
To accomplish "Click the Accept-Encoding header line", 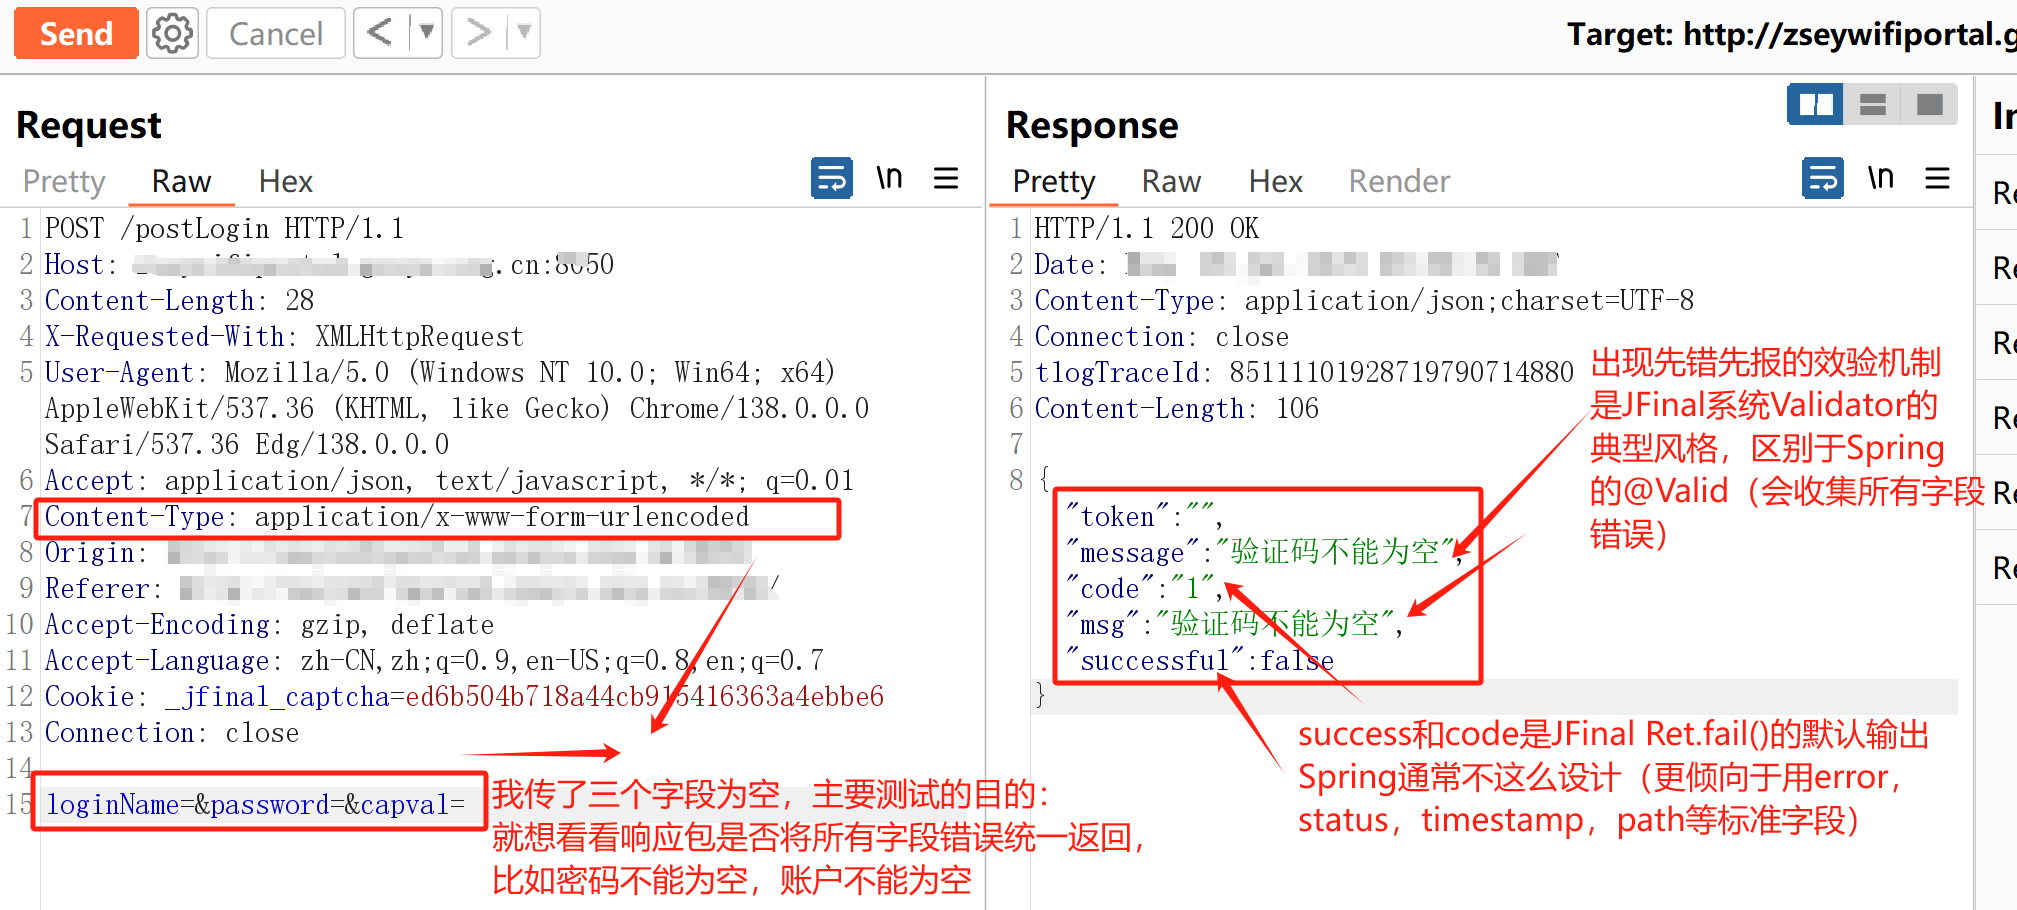I will [269, 625].
